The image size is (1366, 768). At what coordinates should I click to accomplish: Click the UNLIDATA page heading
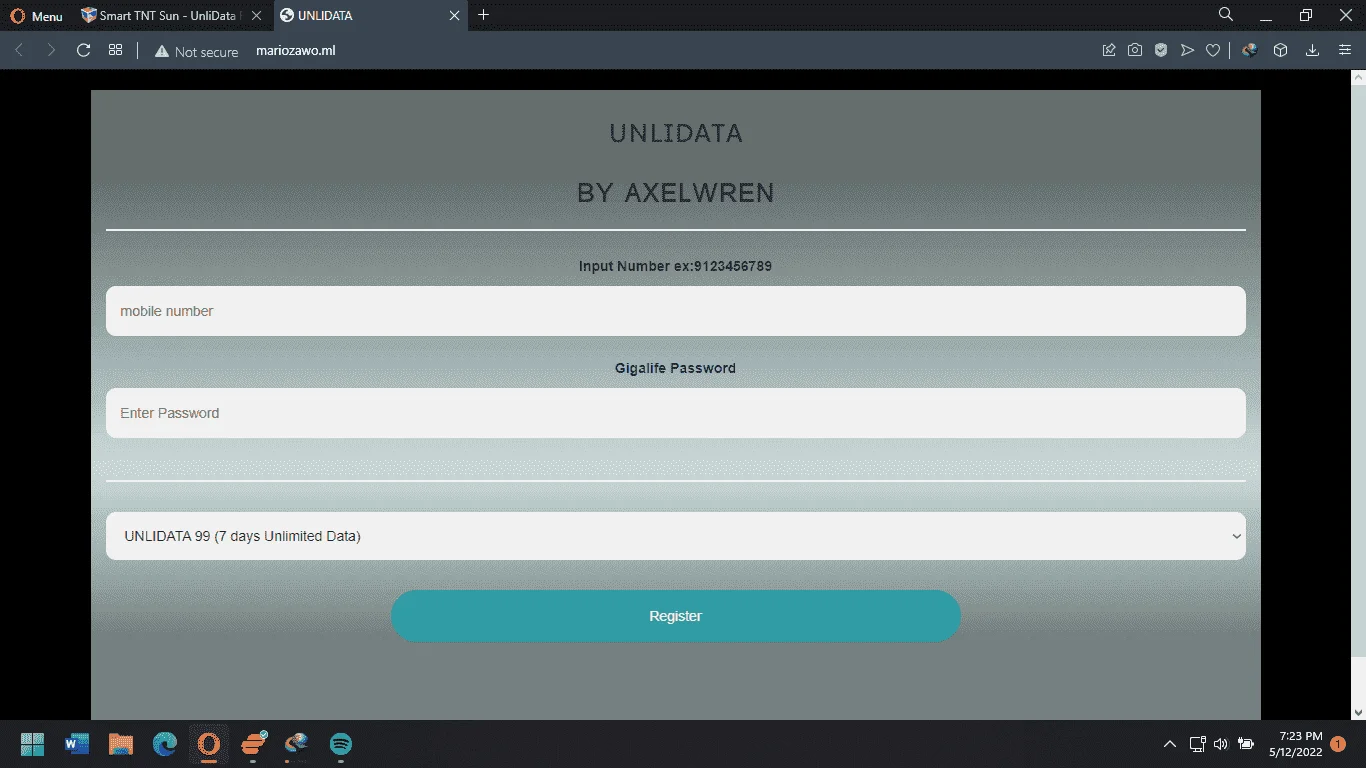coord(676,133)
